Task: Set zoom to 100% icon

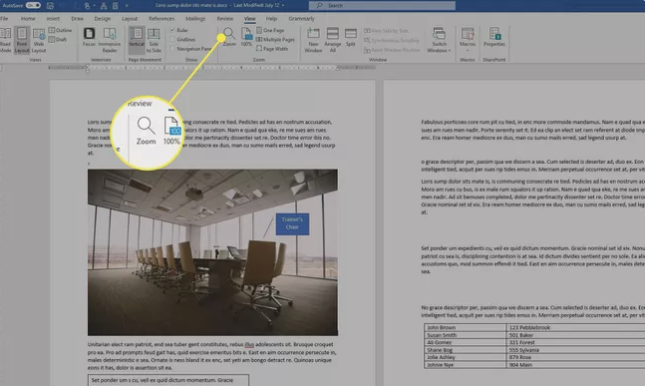Action: pos(246,37)
